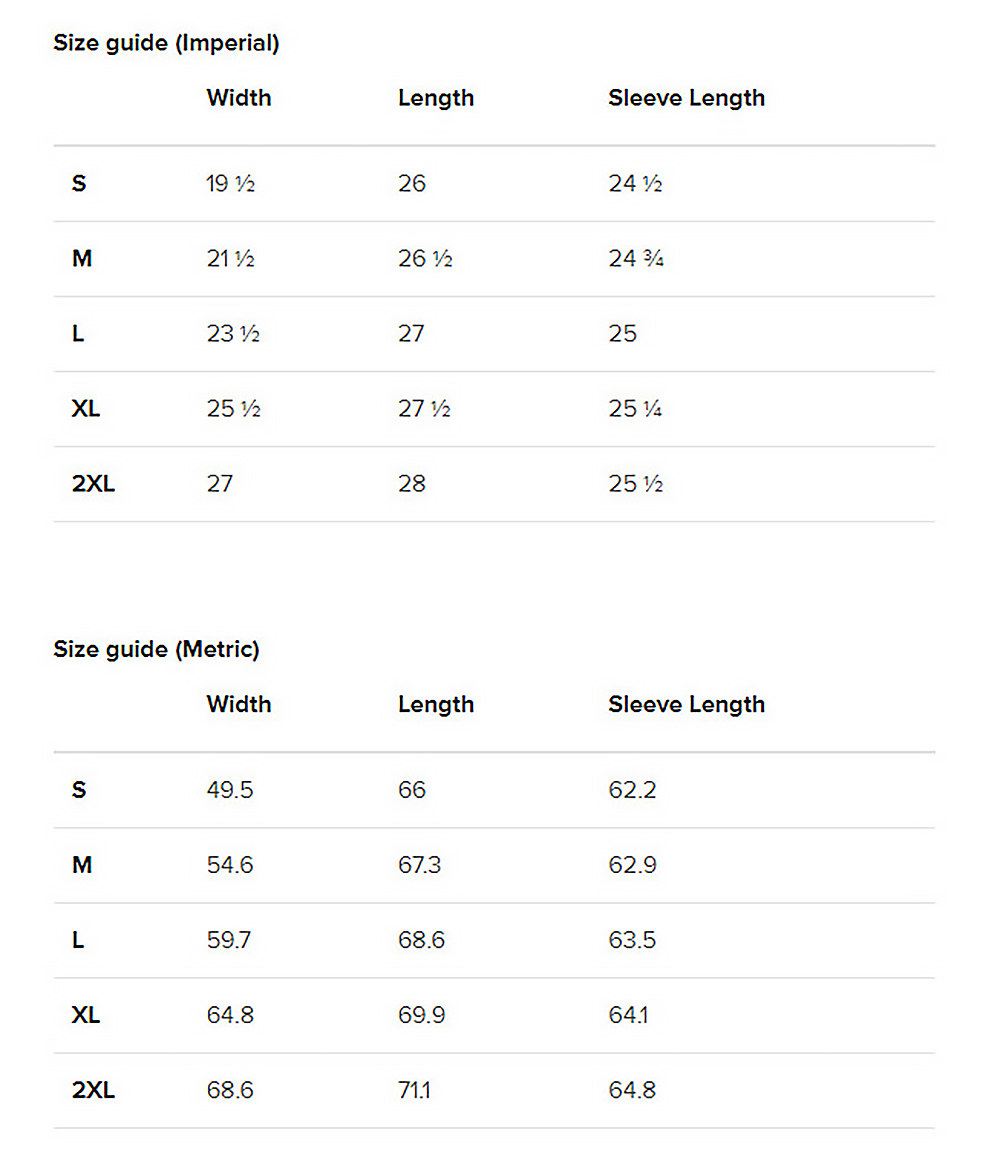The width and height of the screenshot is (1000, 1164).
Task: Click the 27 ½ length value for XL
Action: point(424,409)
